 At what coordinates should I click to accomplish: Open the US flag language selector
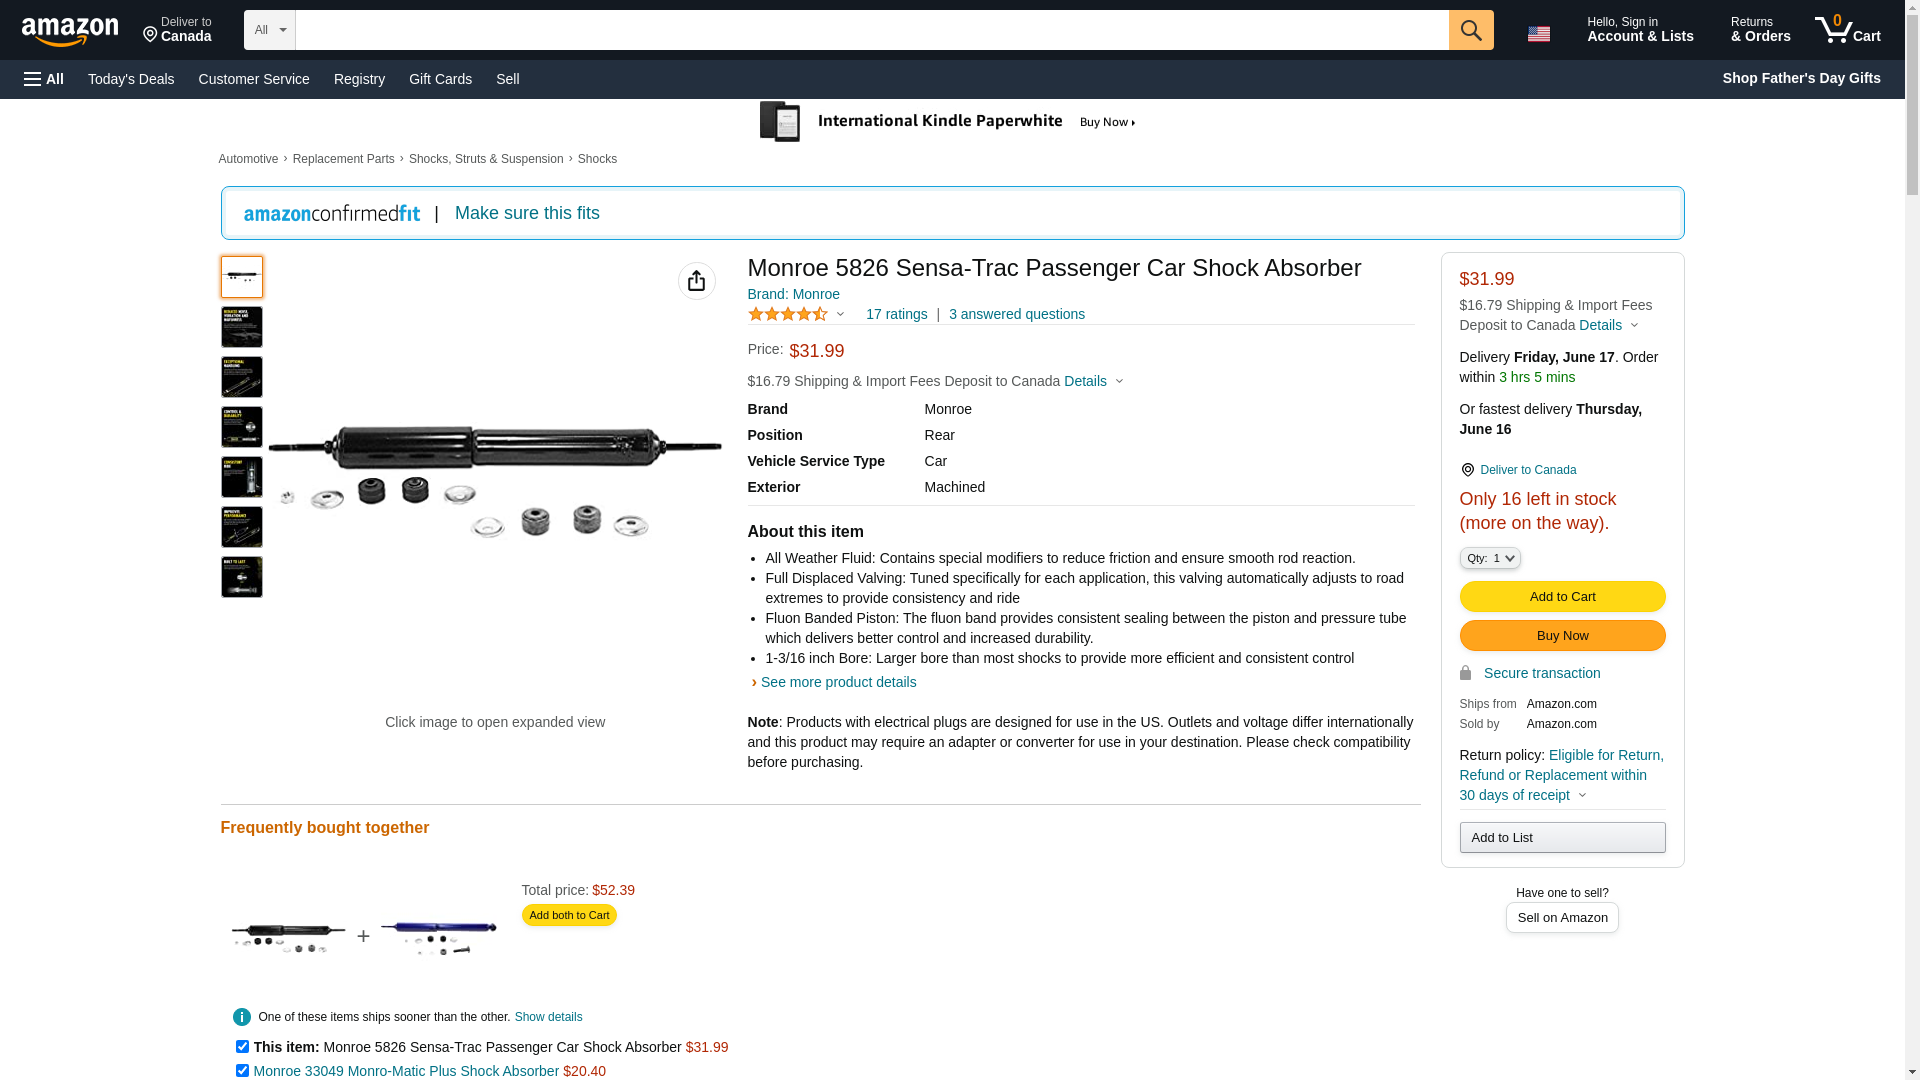pos(1538,34)
